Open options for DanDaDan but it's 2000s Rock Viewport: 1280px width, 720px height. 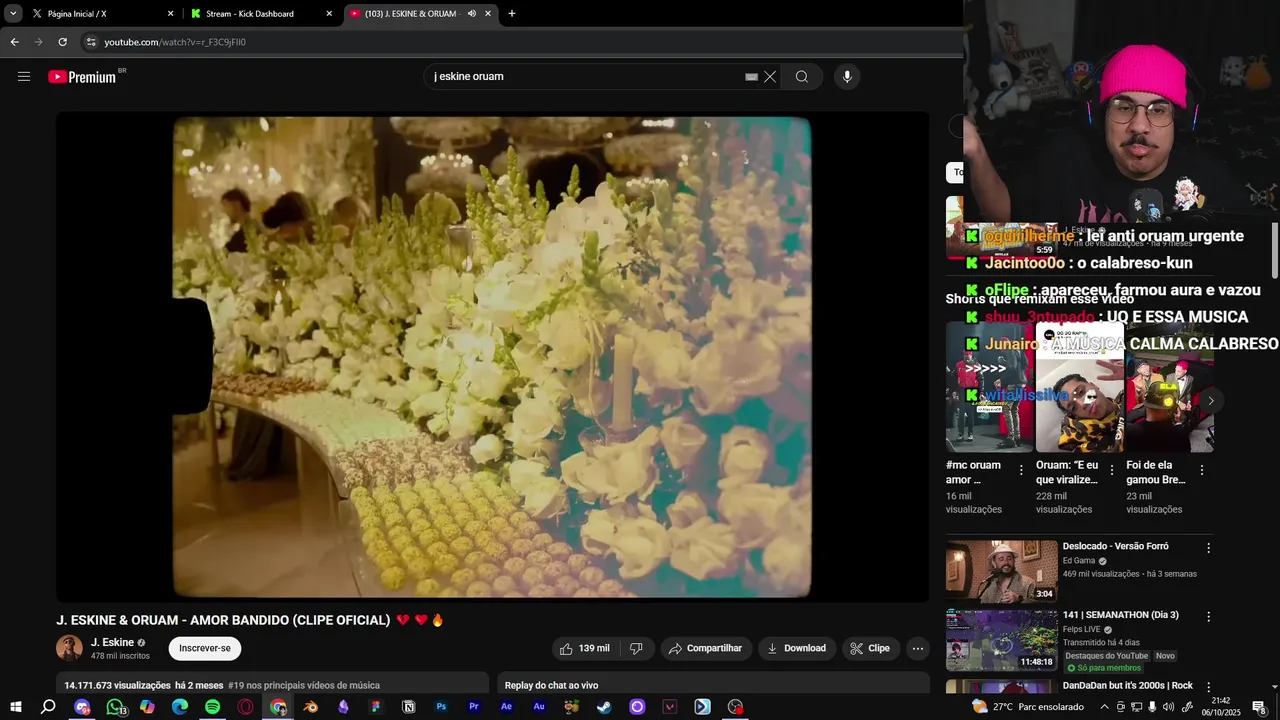click(x=1208, y=687)
